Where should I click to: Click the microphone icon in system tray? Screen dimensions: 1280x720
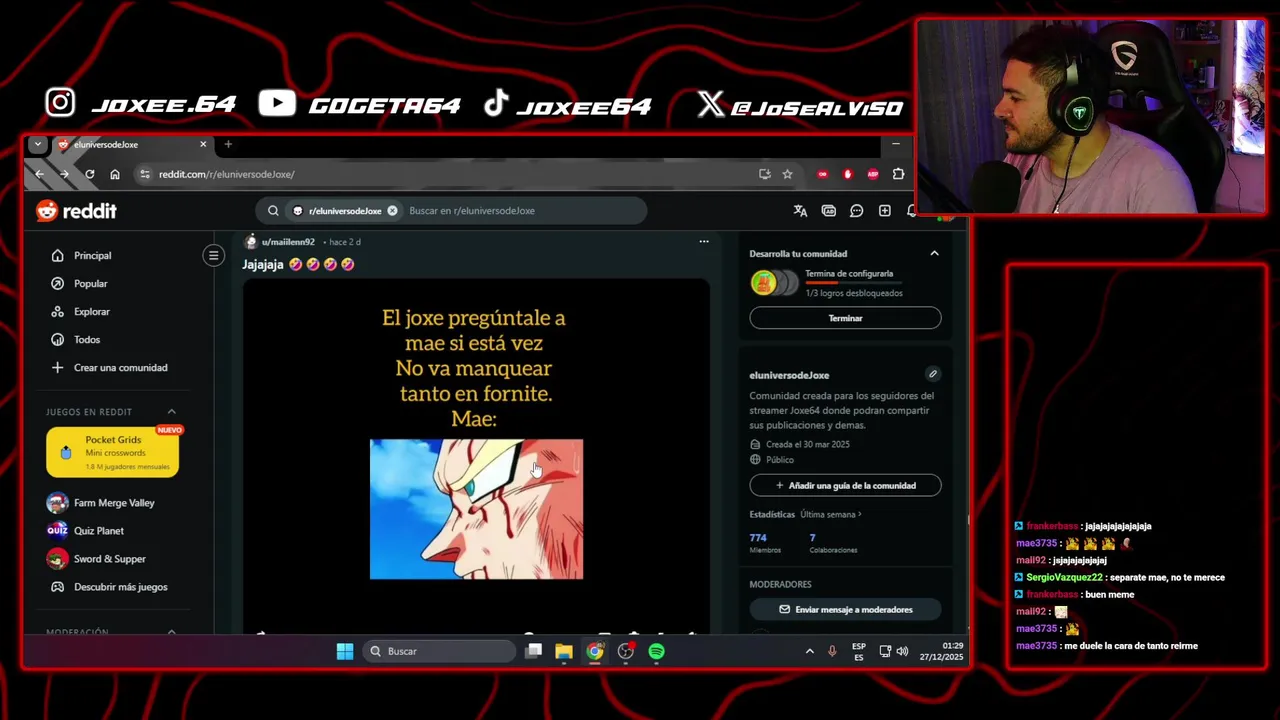pos(832,651)
